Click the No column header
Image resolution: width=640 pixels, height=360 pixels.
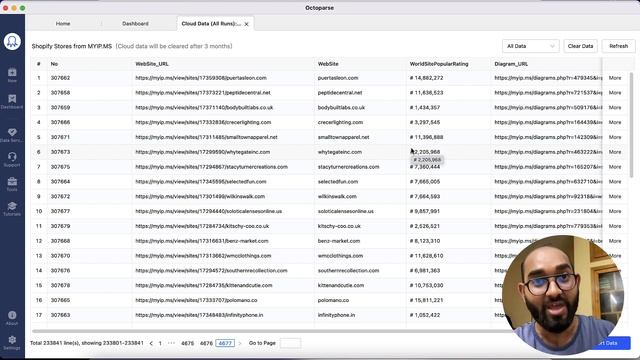point(54,64)
